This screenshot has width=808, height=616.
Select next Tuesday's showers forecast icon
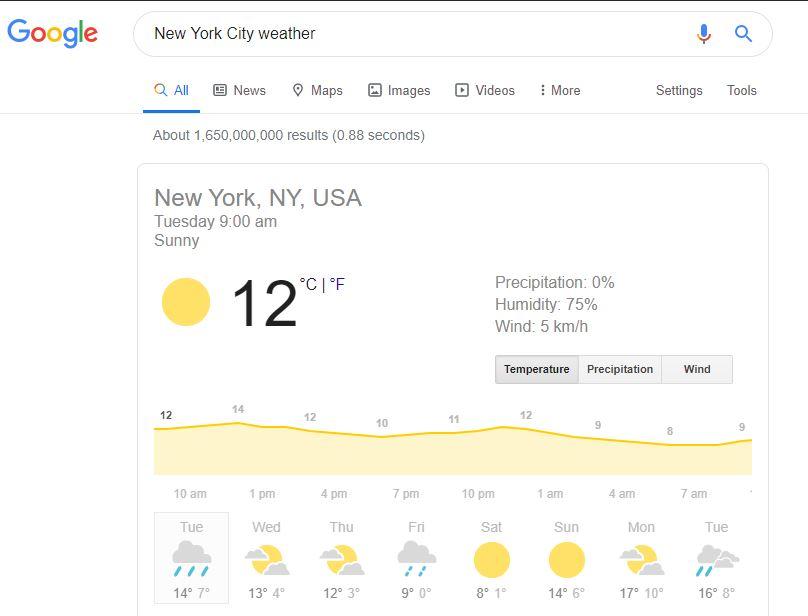(x=717, y=560)
